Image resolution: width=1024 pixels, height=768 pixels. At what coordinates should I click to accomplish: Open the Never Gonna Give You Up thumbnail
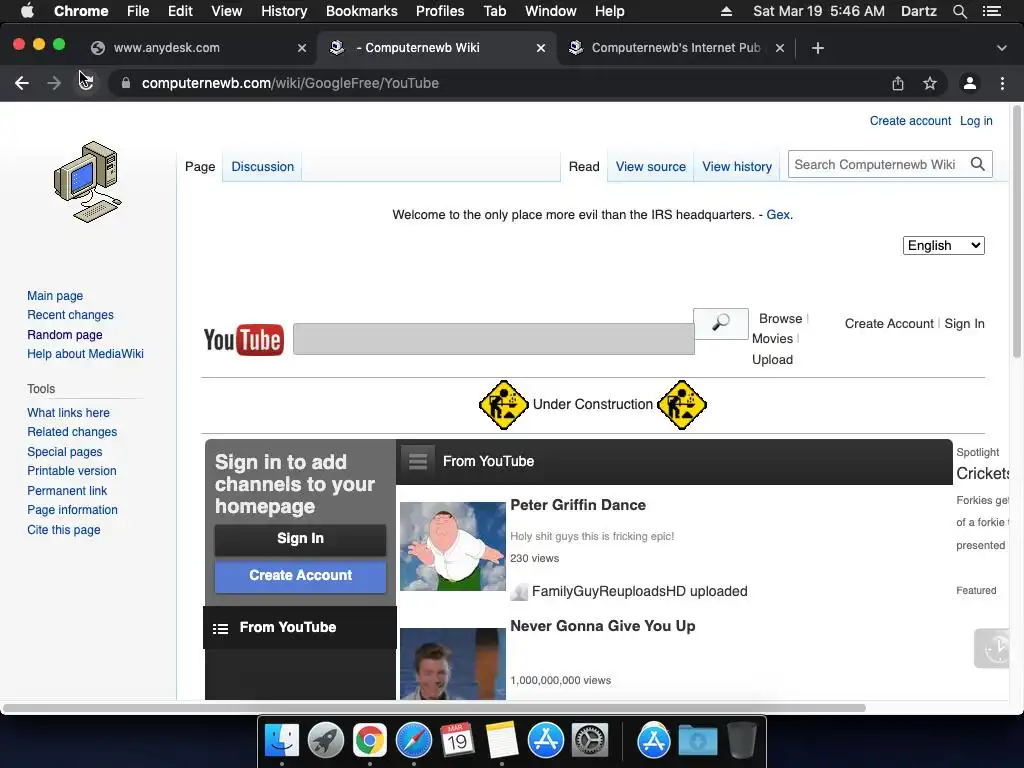pyautogui.click(x=453, y=664)
